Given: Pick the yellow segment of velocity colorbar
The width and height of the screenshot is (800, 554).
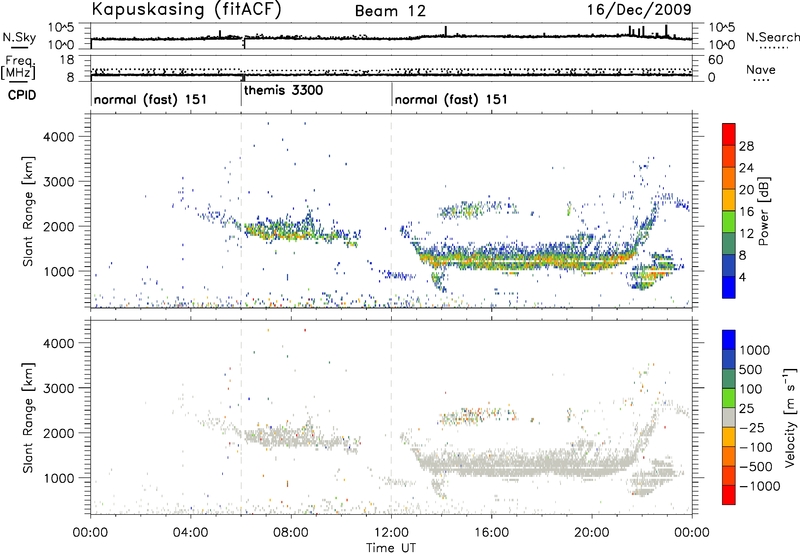Looking at the screenshot, I should pos(729,437).
